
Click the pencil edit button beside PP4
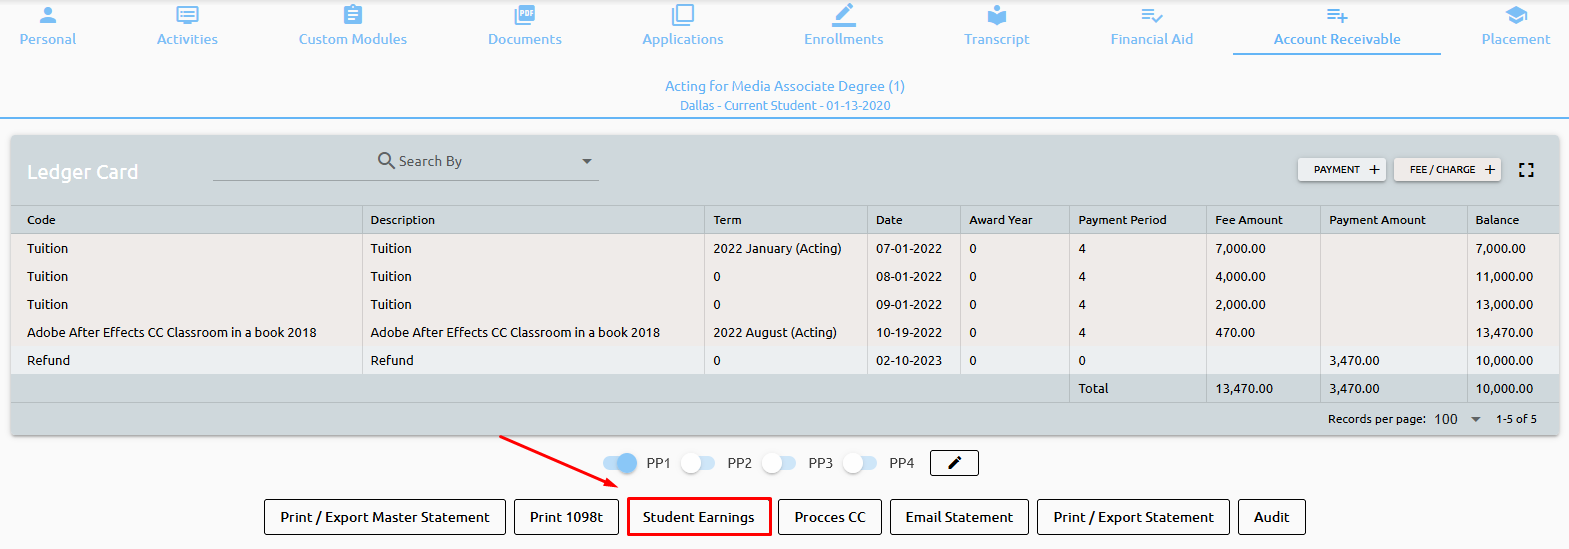point(953,463)
